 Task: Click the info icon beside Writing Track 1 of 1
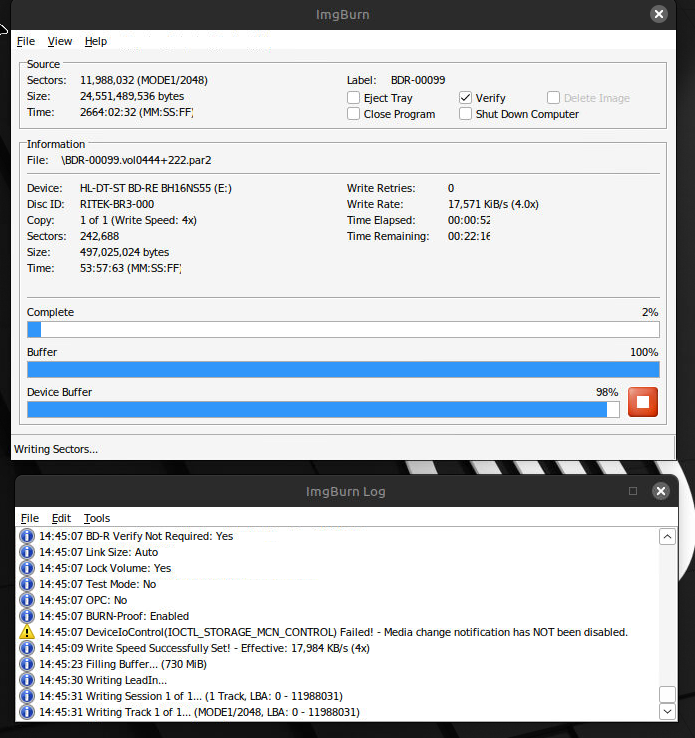pyautogui.click(x=27, y=712)
